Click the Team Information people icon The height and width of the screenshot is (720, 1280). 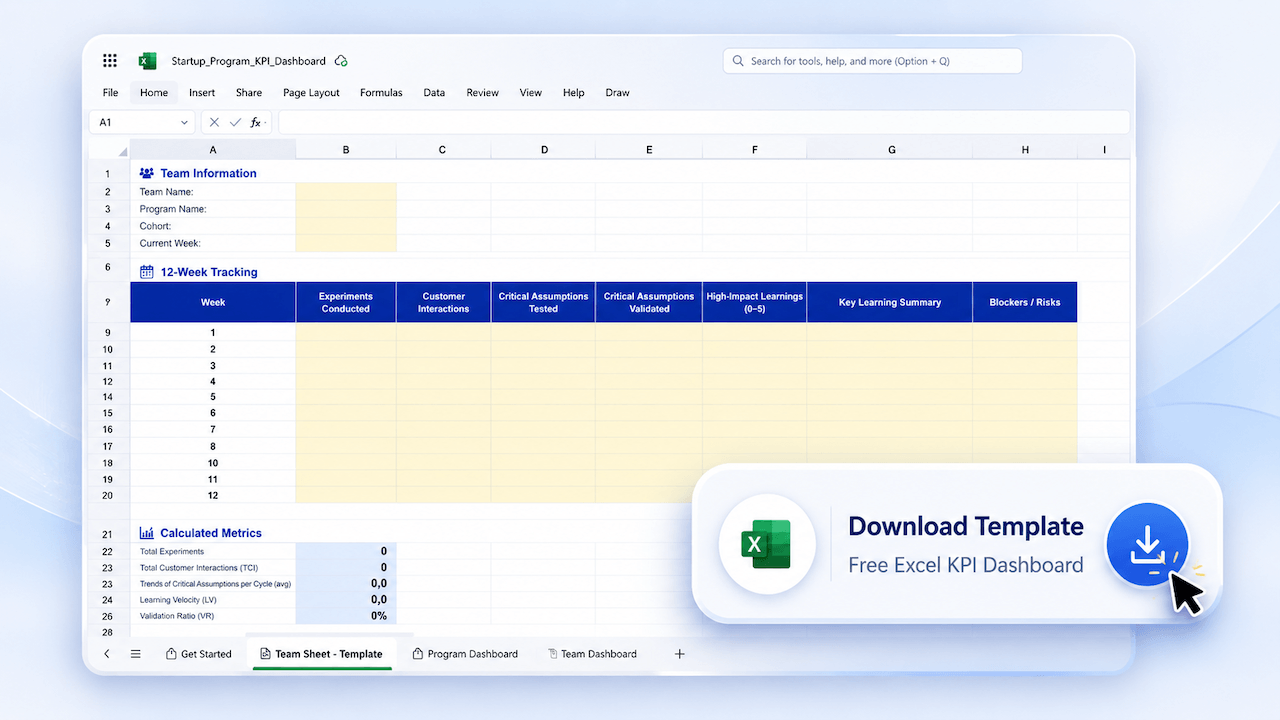click(146, 173)
